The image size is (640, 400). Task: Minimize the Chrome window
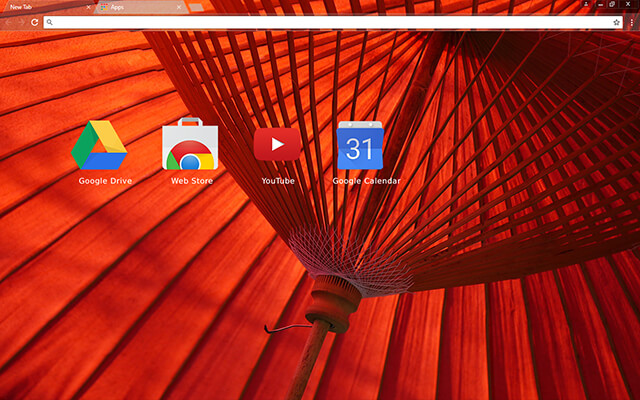coord(600,4)
